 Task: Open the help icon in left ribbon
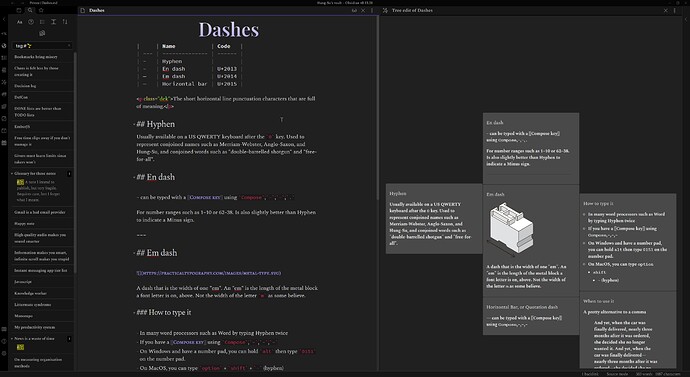[4, 341]
